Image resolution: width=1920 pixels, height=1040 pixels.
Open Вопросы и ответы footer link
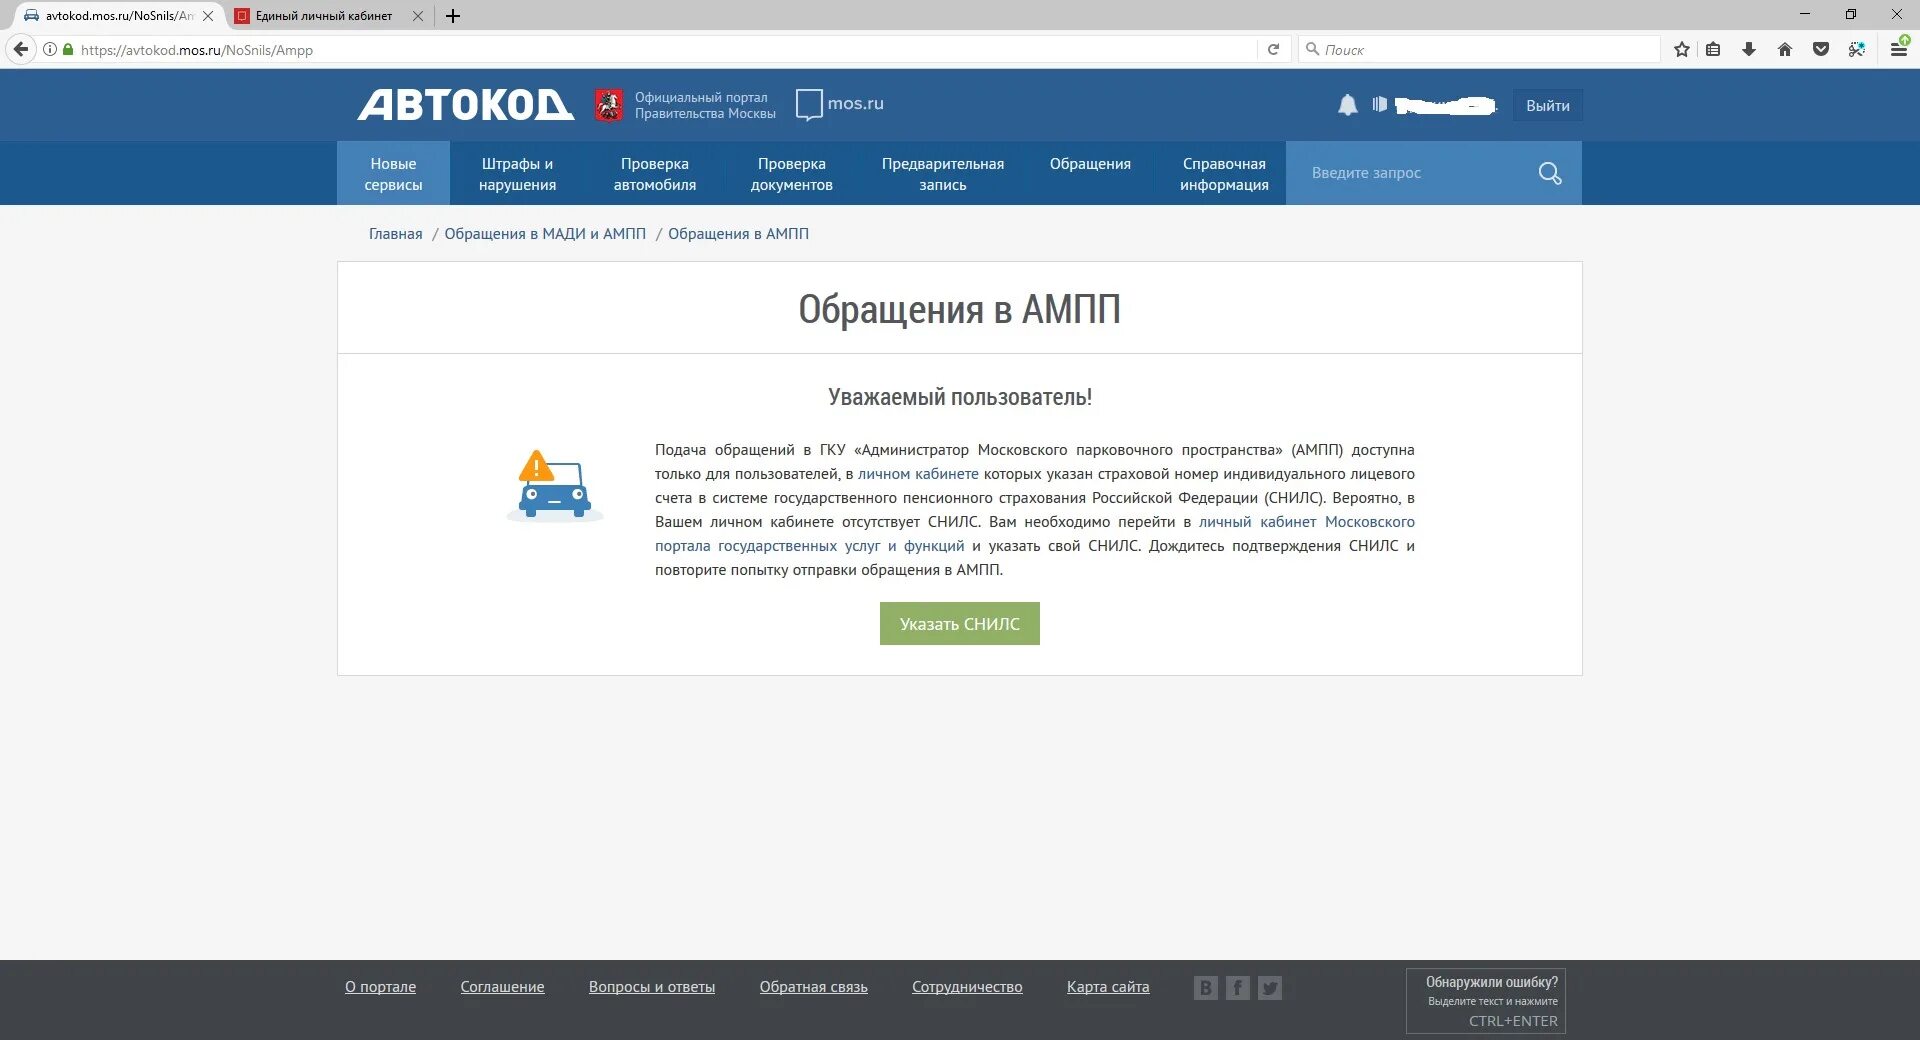[652, 987]
